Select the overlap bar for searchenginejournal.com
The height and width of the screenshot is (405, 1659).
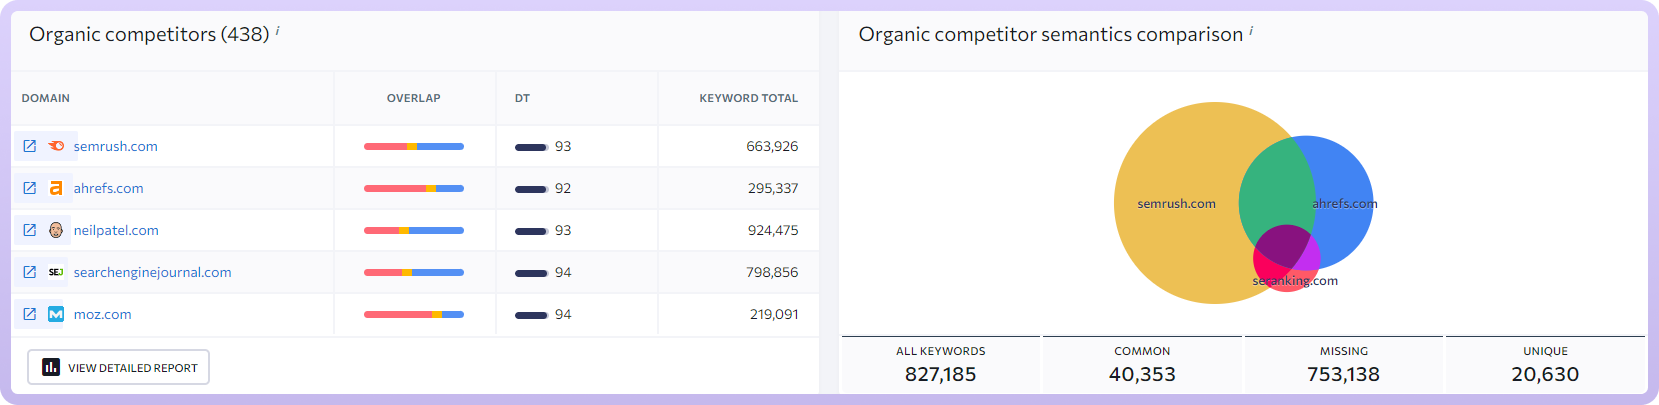pos(414,272)
